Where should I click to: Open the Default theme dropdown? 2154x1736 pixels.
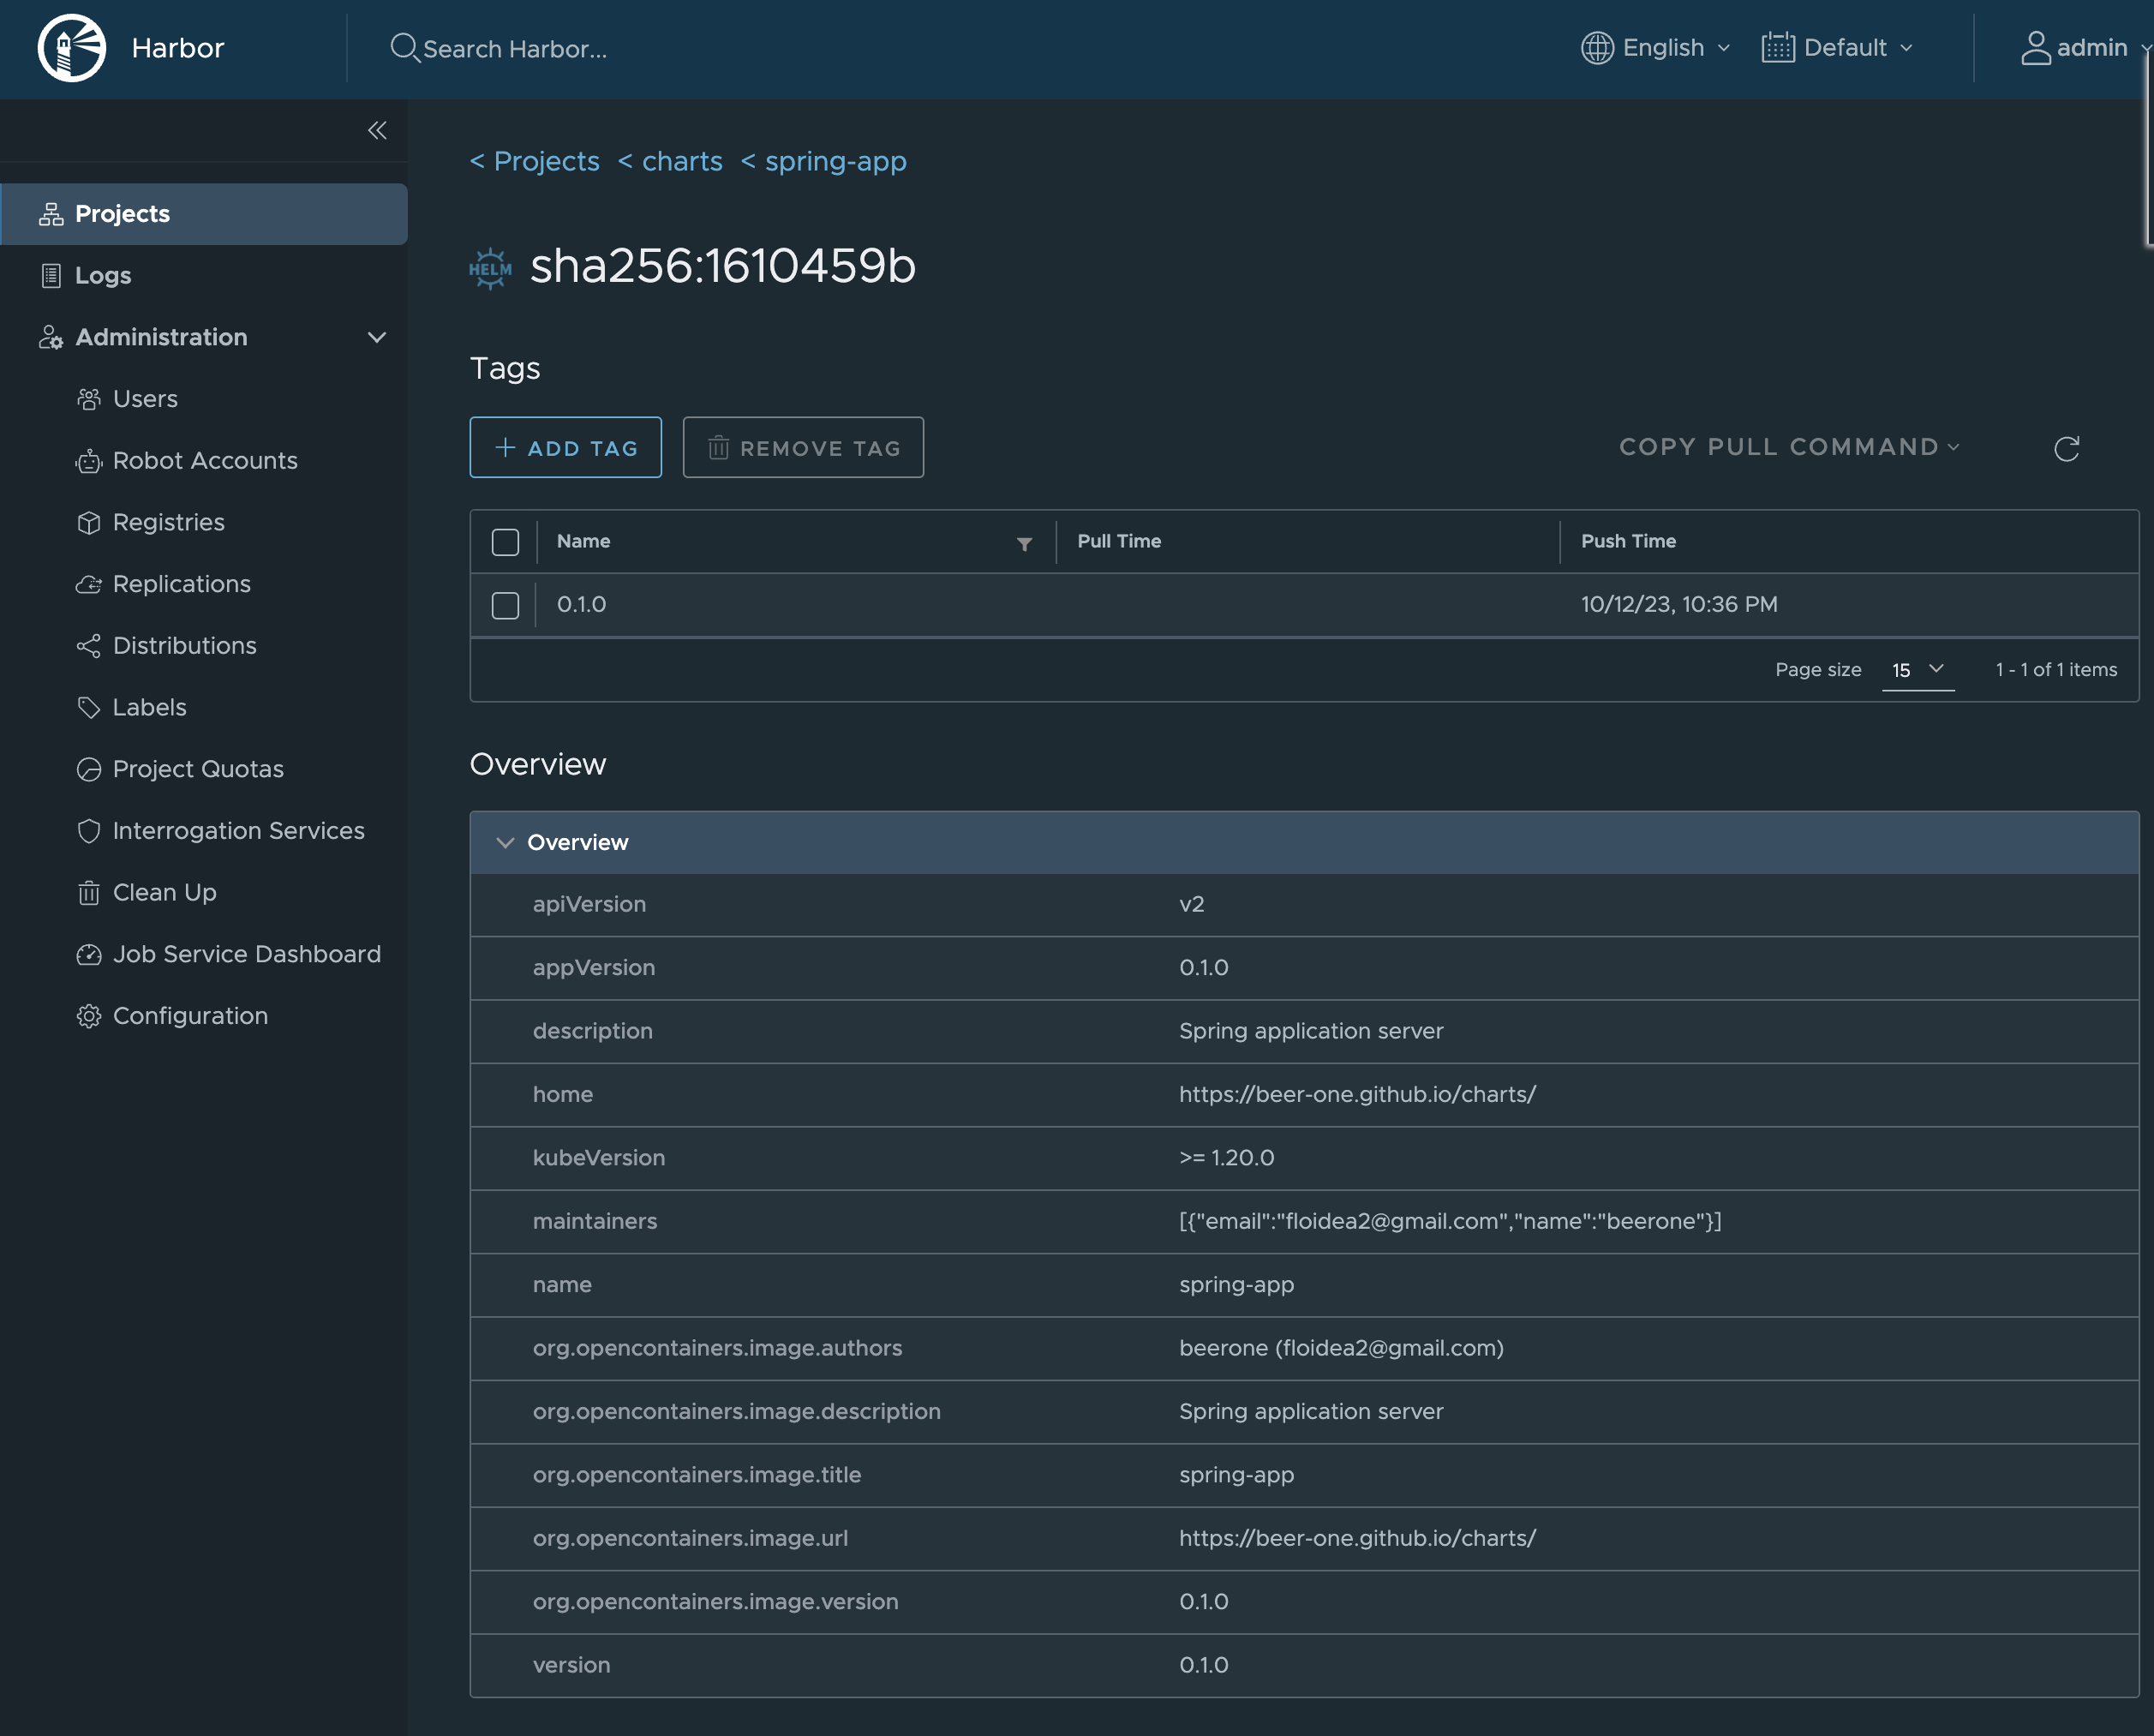1838,48
